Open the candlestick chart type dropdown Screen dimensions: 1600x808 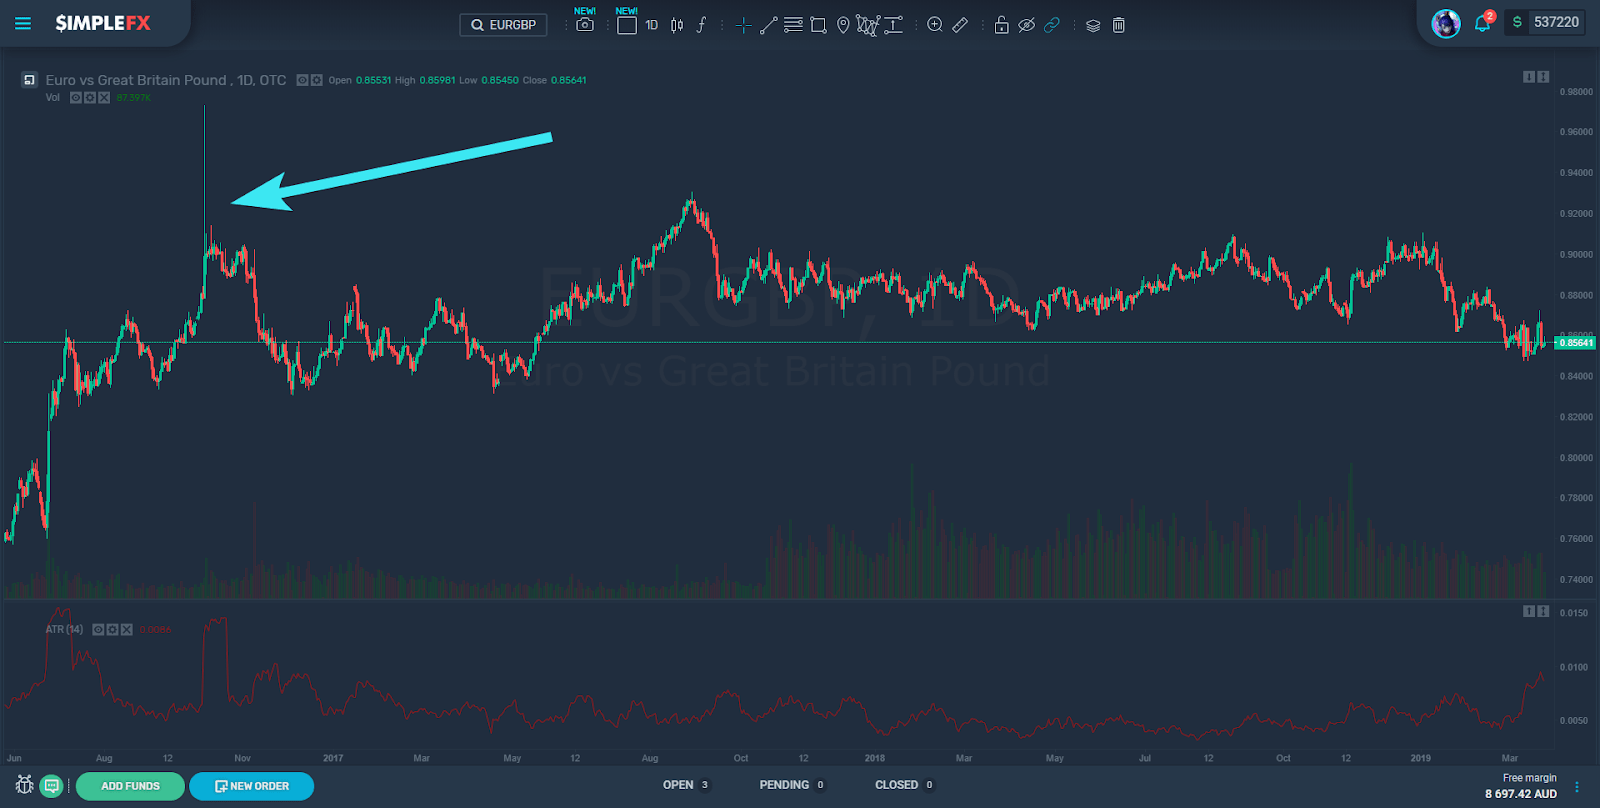point(677,25)
